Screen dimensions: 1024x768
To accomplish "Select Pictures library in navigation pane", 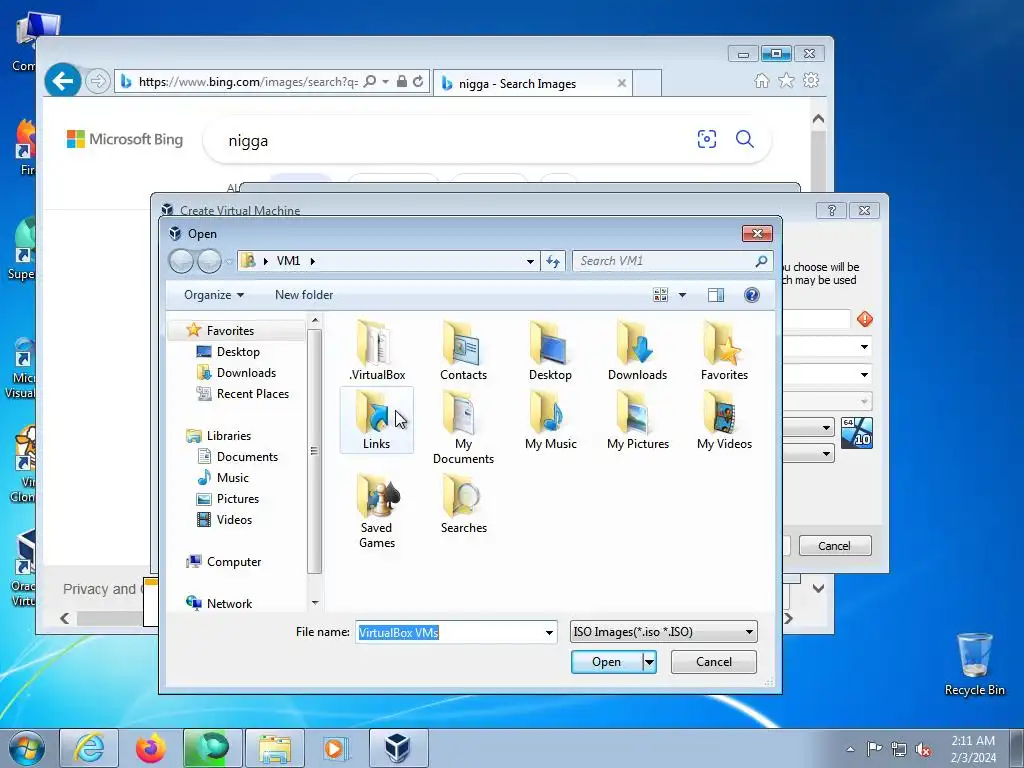I will click(238, 499).
